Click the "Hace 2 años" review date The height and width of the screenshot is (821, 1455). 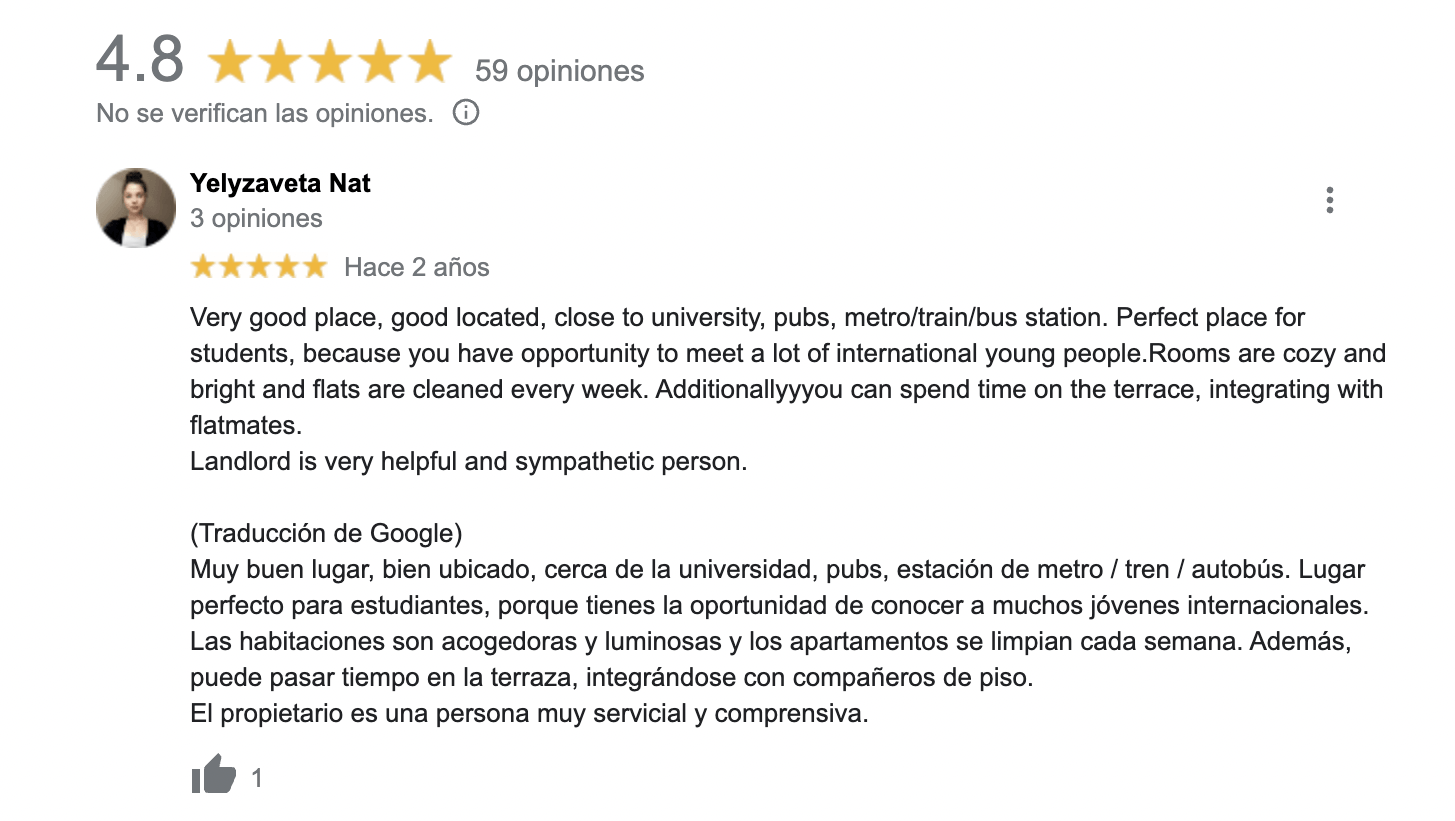[x=417, y=267]
